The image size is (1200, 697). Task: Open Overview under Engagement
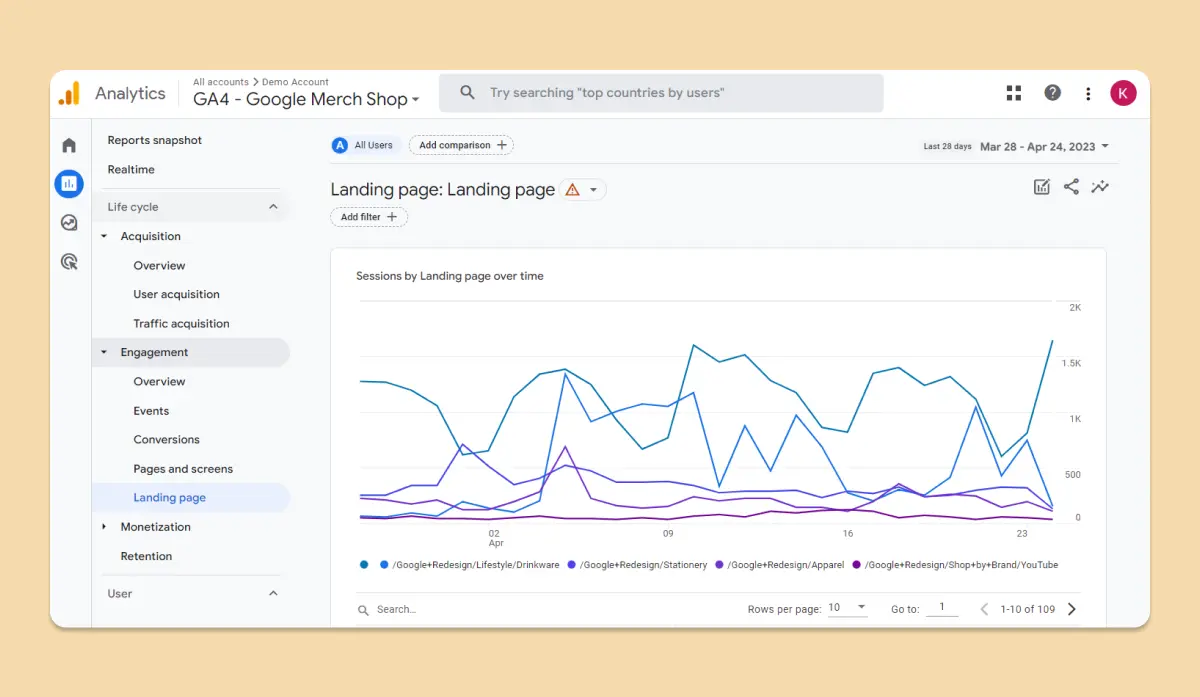click(160, 382)
